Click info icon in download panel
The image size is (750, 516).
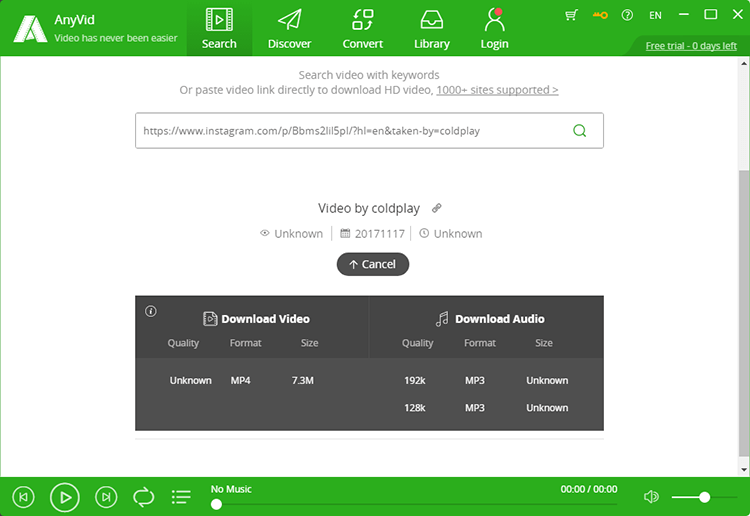151,311
